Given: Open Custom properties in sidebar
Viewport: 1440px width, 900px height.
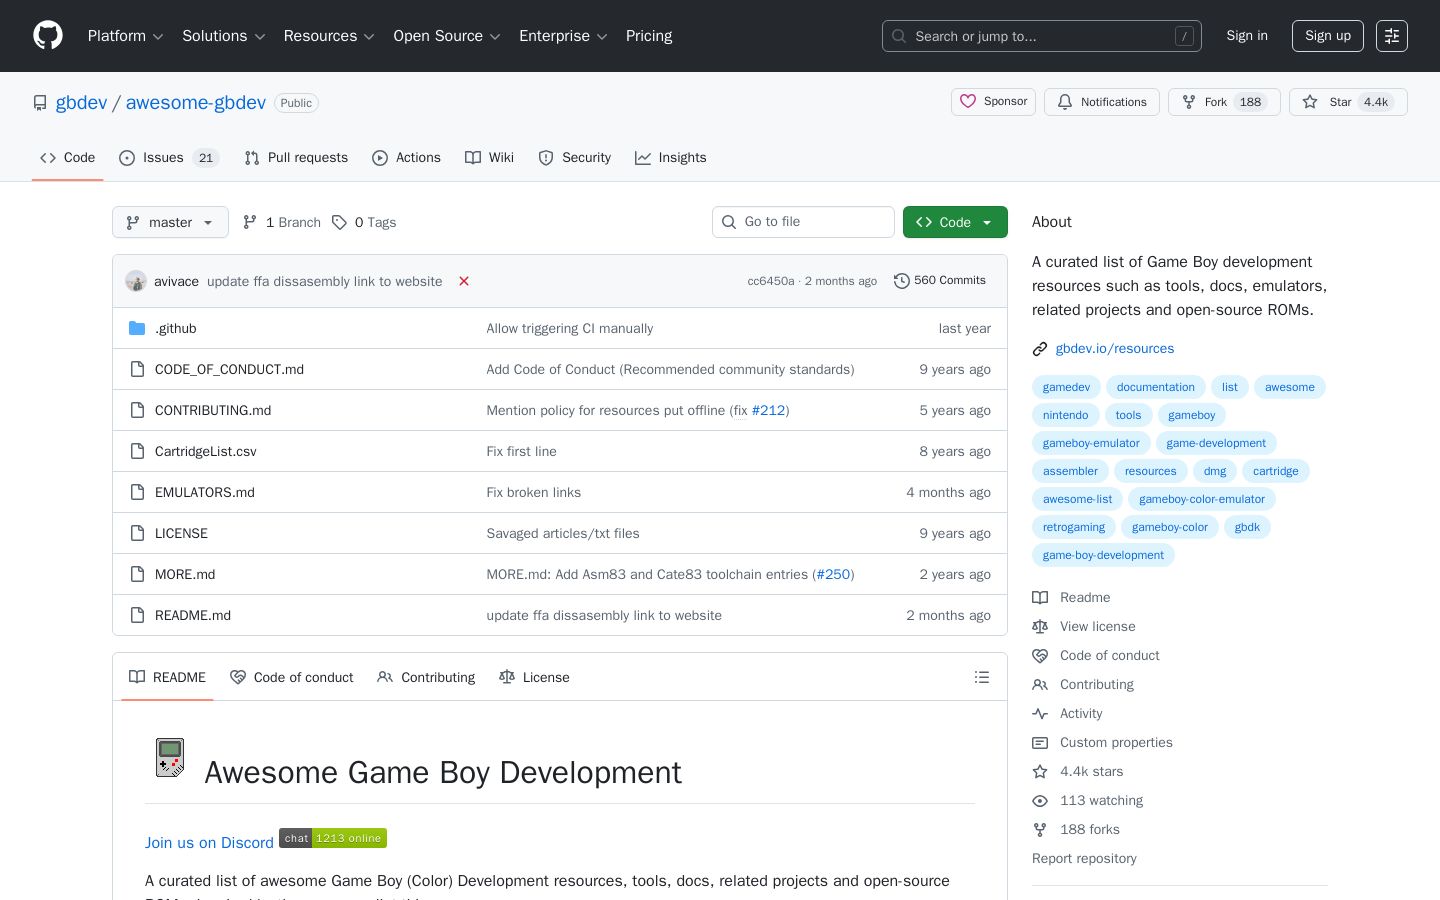Looking at the screenshot, I should coord(1103,742).
